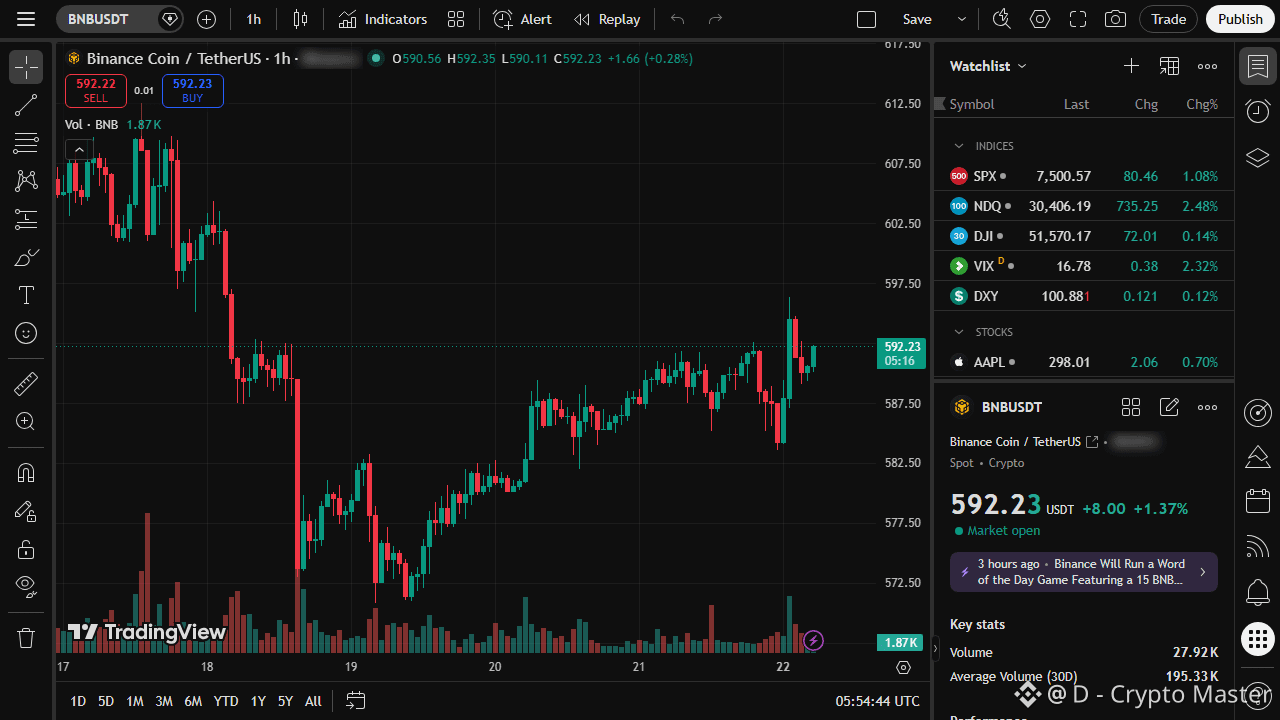The height and width of the screenshot is (720, 1280).
Task: Open the quick search icon
Action: tap(1001, 19)
